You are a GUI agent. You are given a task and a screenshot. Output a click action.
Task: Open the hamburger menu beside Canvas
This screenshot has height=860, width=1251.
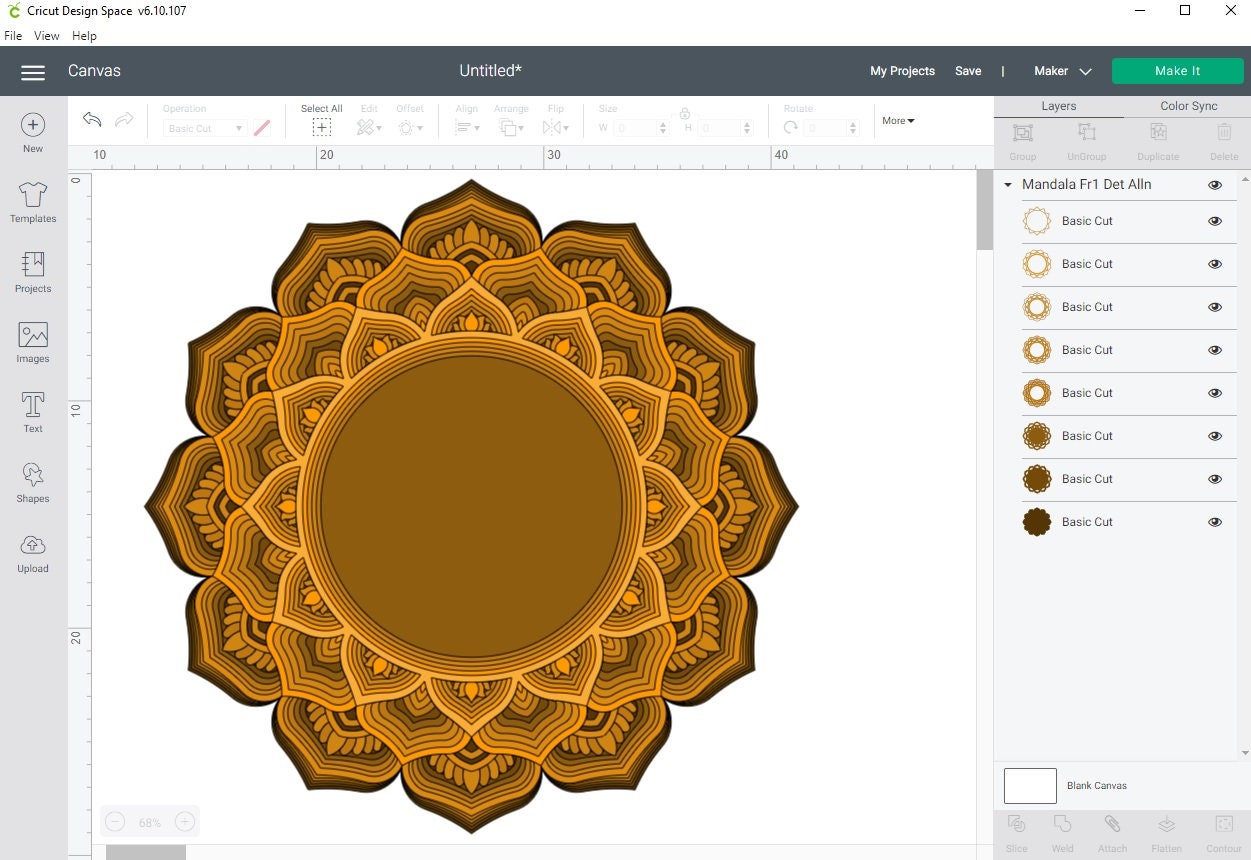point(33,71)
